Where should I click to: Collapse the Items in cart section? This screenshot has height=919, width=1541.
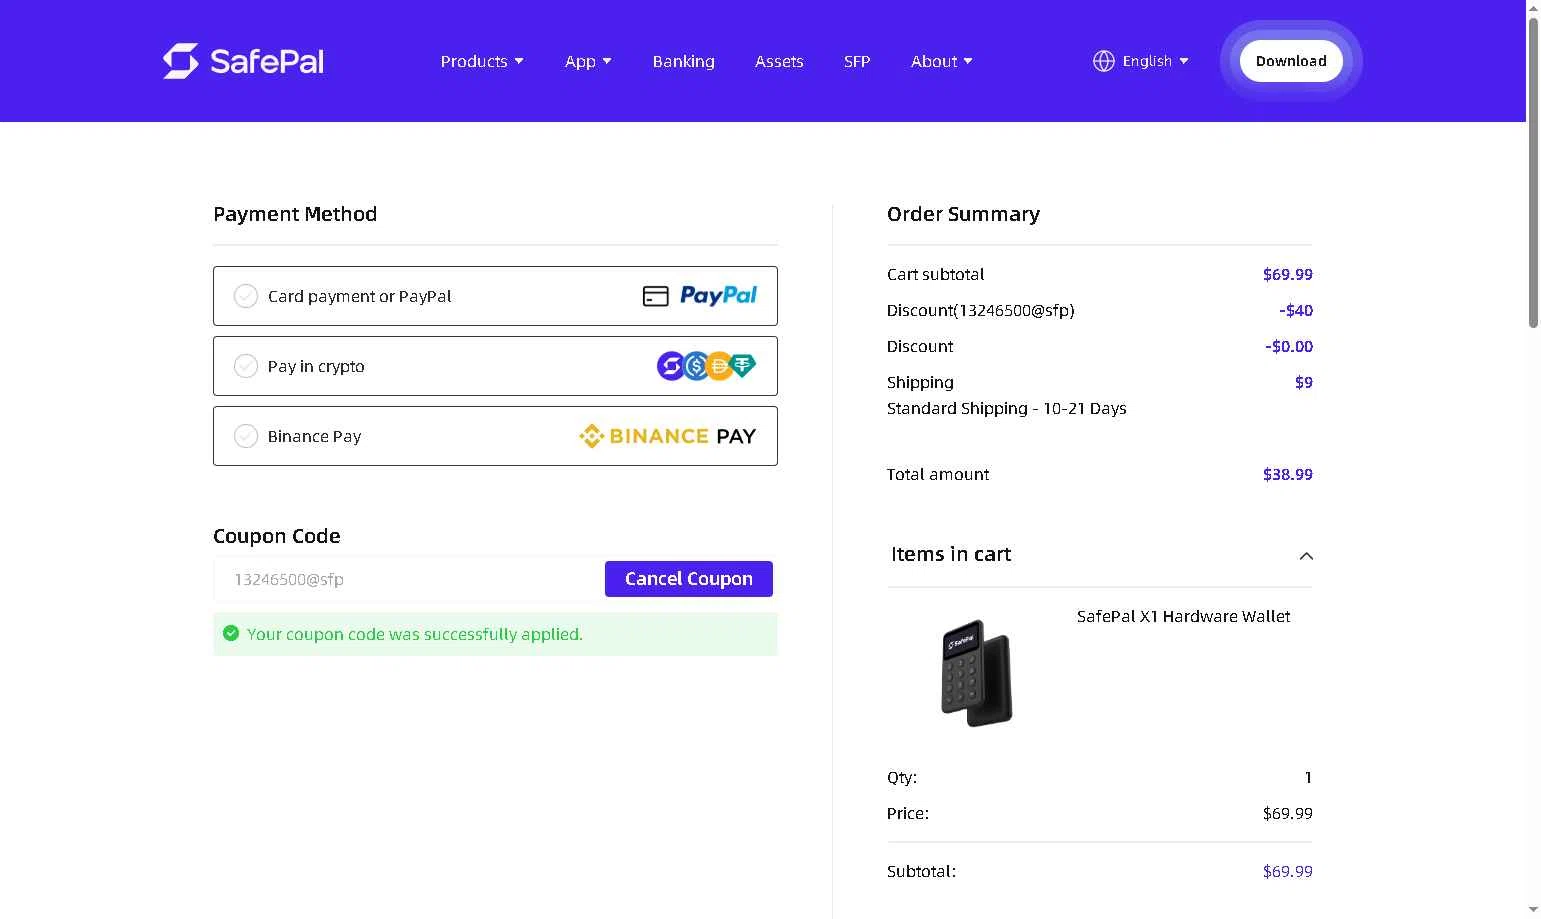point(1306,556)
